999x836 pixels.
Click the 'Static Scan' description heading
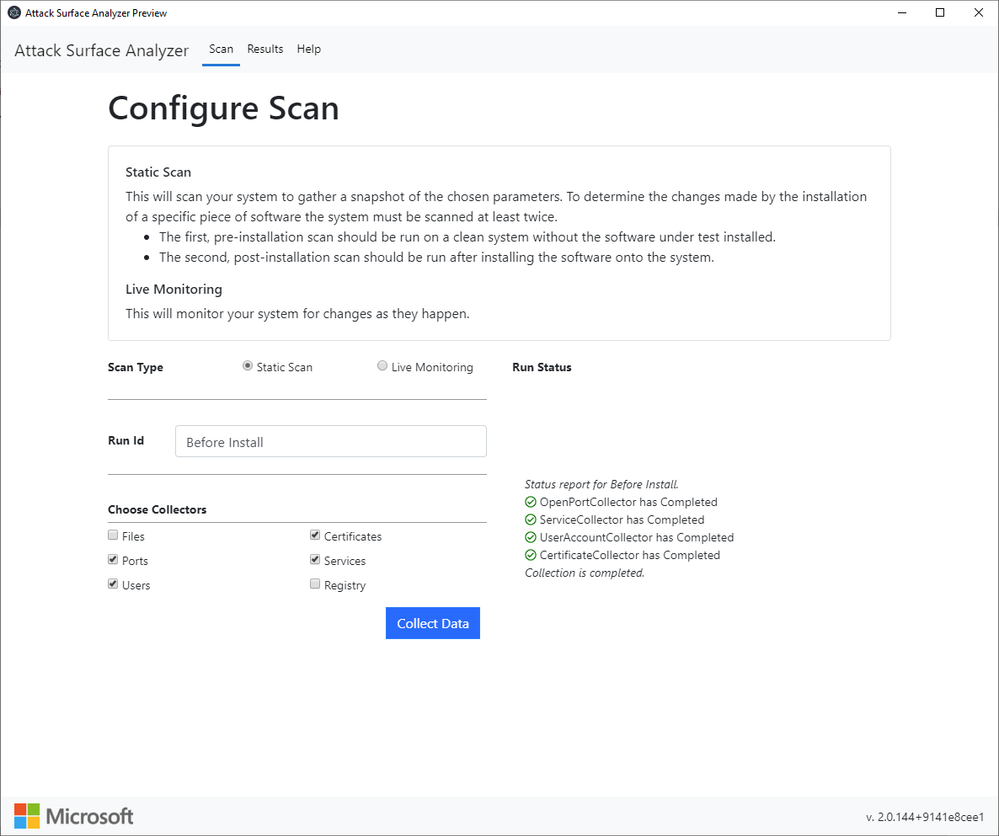[x=158, y=172]
